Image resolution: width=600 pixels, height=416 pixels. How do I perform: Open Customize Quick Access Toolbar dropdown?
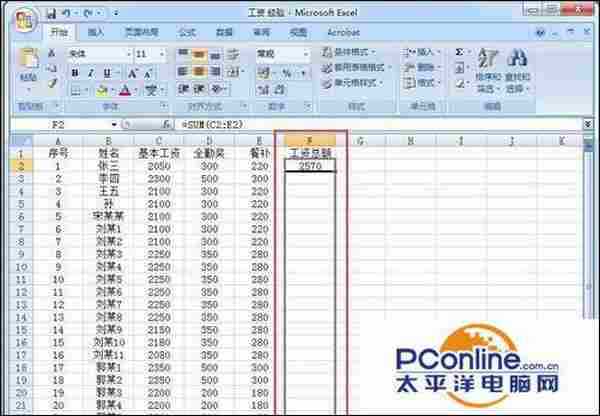click(116, 14)
